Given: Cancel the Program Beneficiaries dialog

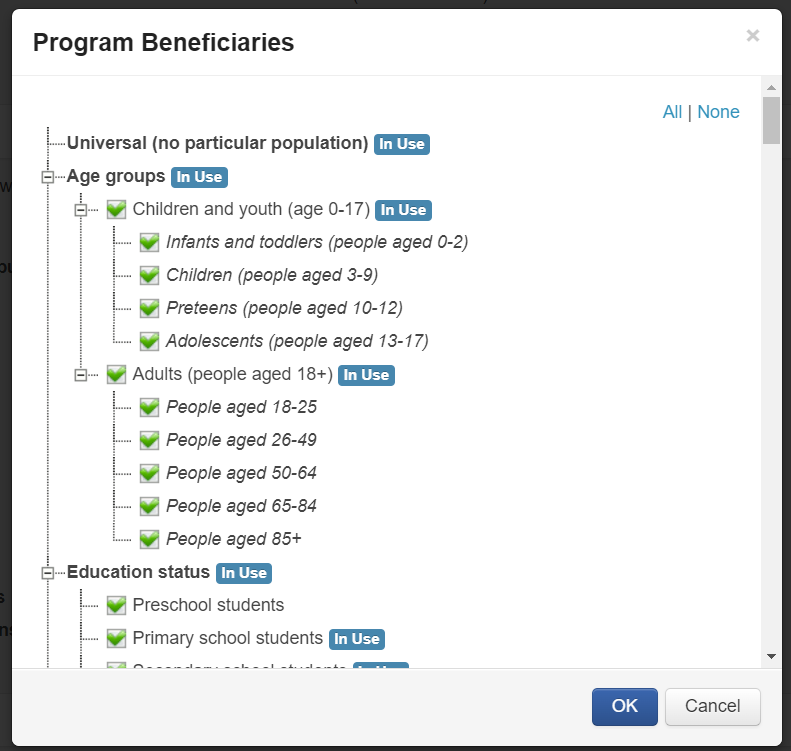Looking at the screenshot, I should (x=712, y=706).
